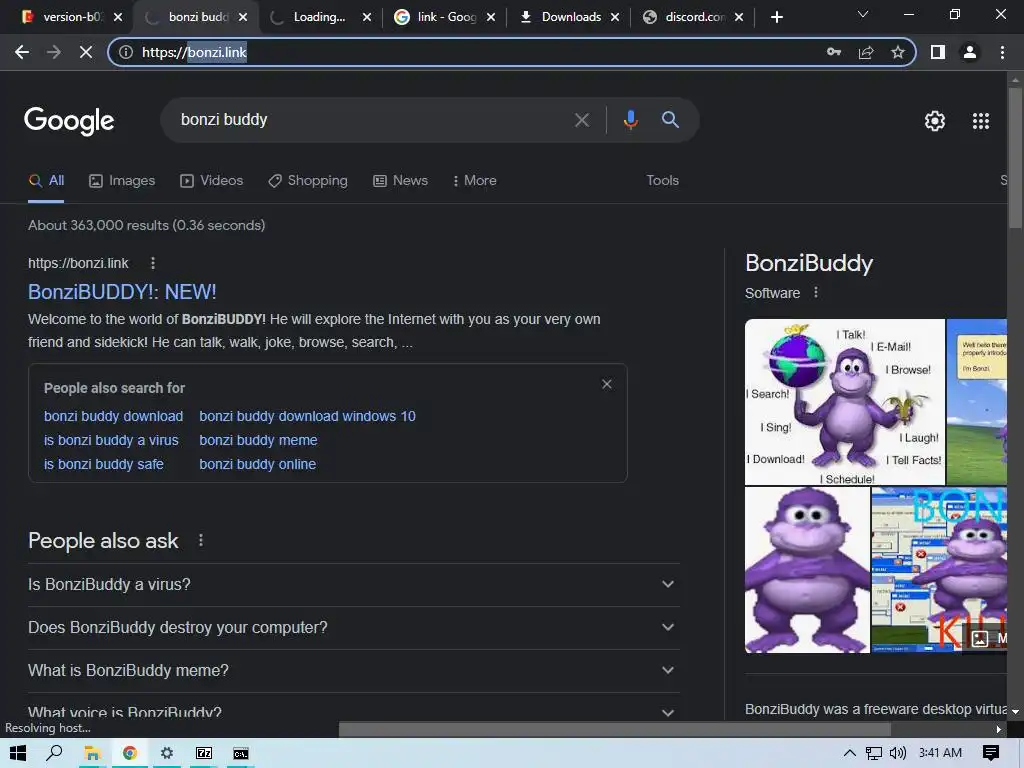Search bonzi buddy download windows 10
Image resolution: width=1024 pixels, height=768 pixels.
[308, 417]
